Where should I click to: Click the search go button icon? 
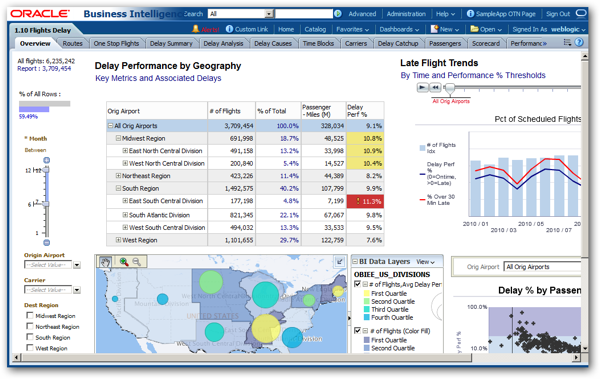338,14
